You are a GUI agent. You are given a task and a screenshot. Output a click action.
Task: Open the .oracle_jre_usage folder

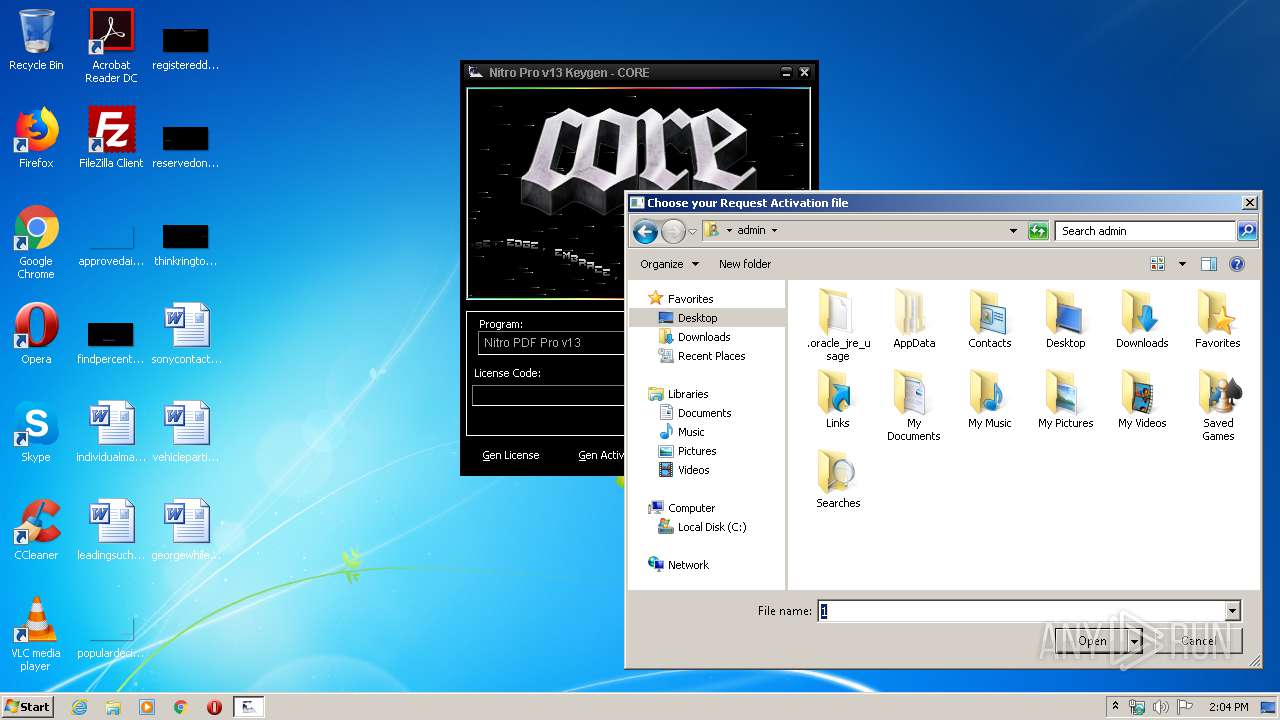(838, 325)
